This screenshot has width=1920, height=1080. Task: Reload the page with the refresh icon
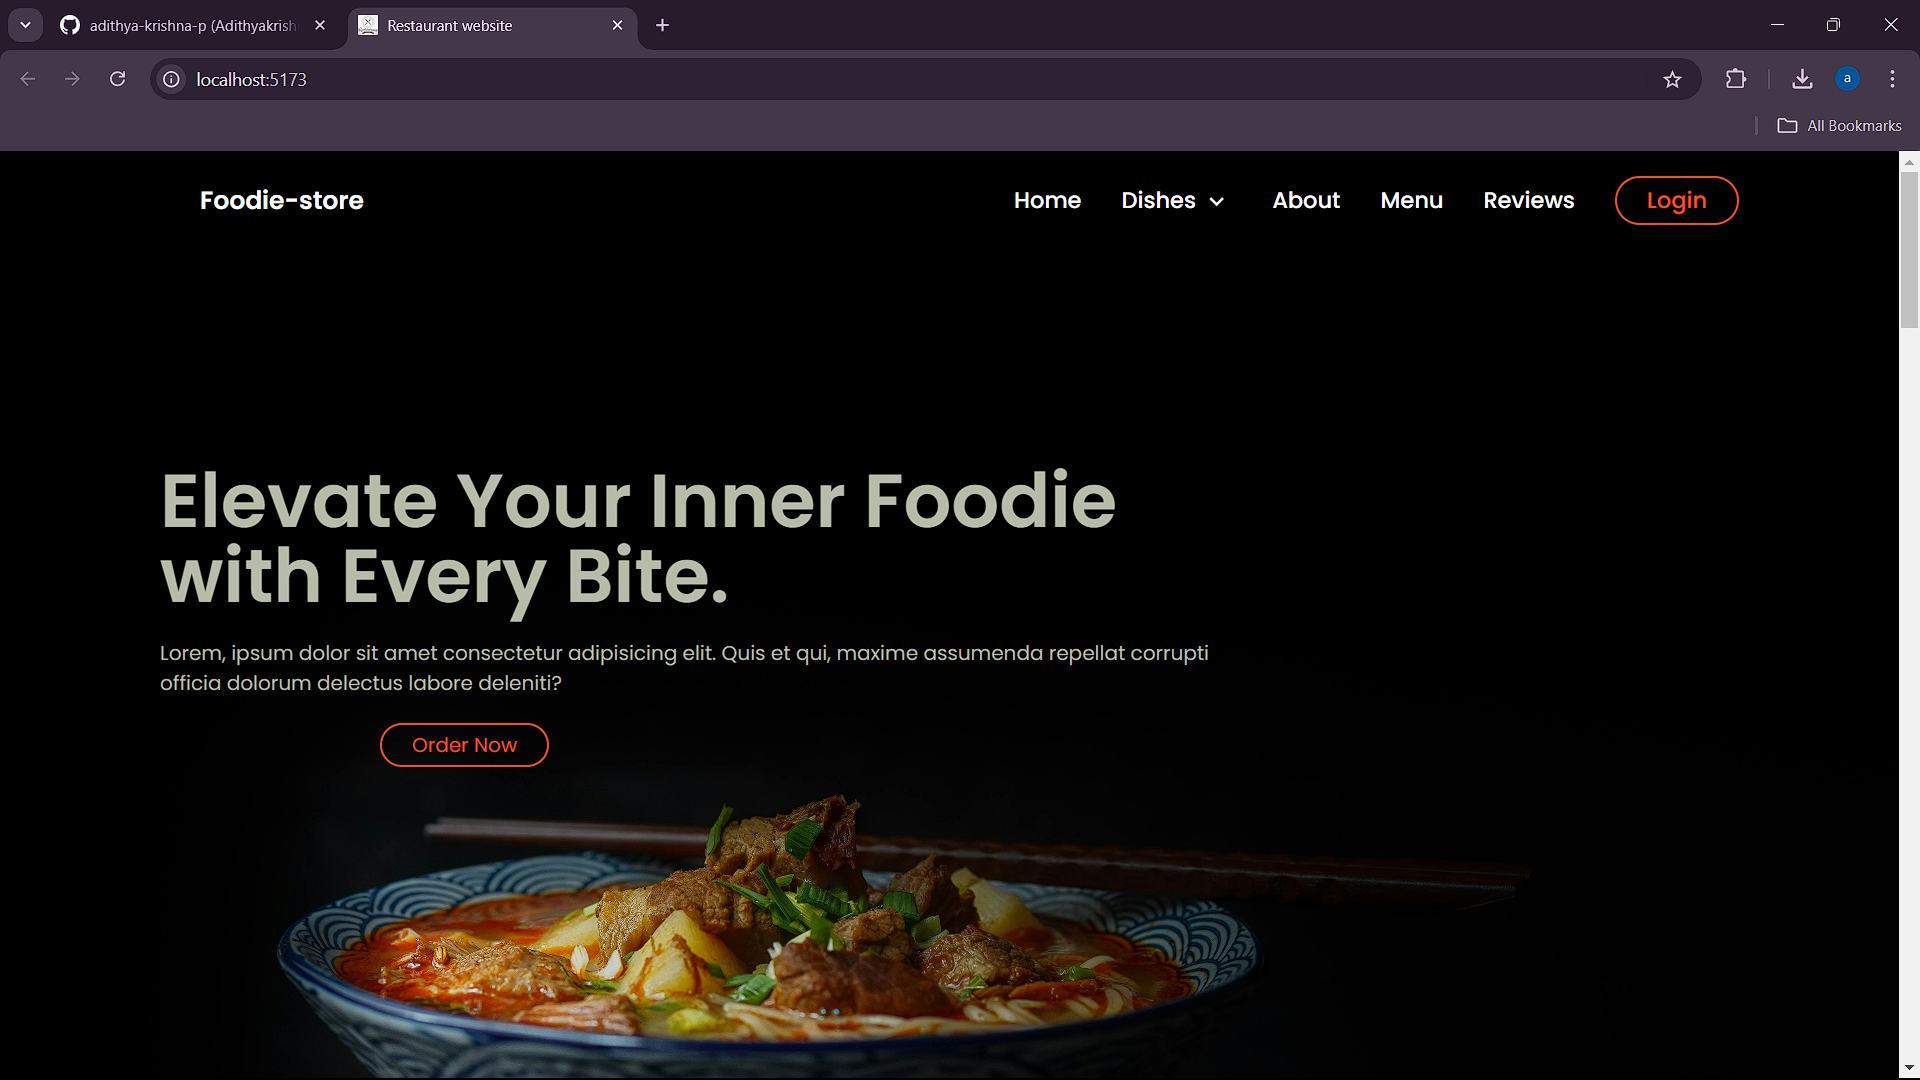pyautogui.click(x=117, y=79)
